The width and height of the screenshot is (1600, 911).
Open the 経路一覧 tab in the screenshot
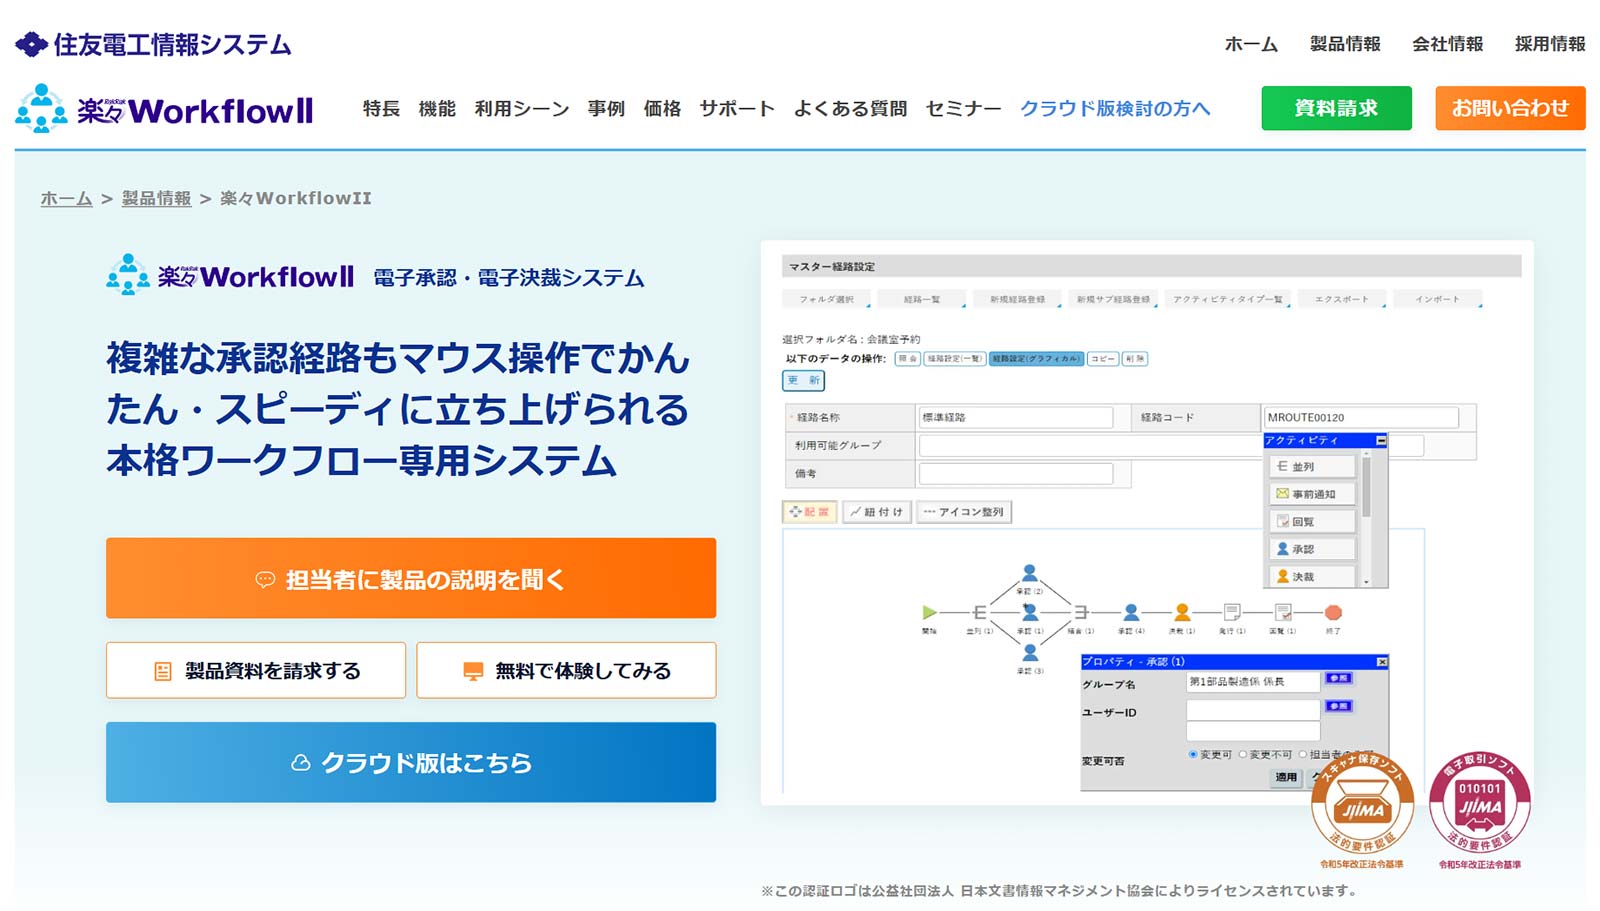(x=921, y=299)
